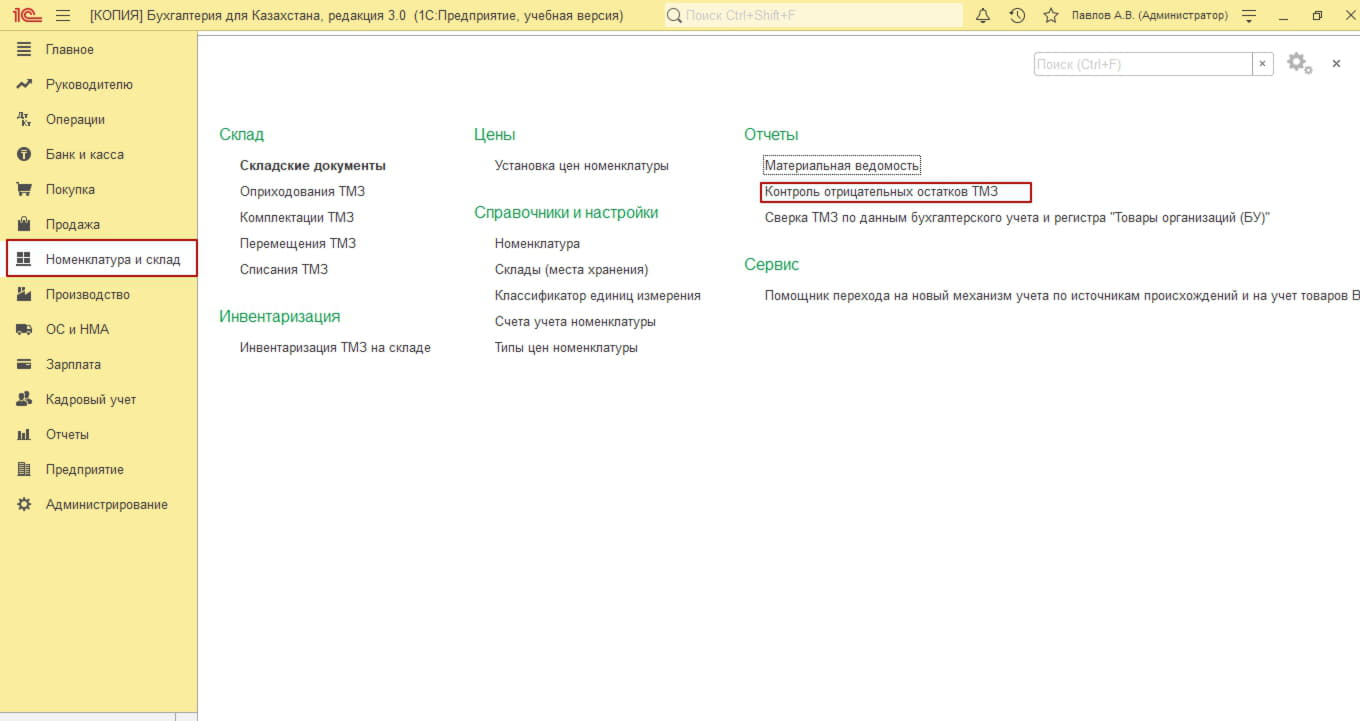Clear the section search field with X
The image size is (1360, 721).
tap(1263, 64)
